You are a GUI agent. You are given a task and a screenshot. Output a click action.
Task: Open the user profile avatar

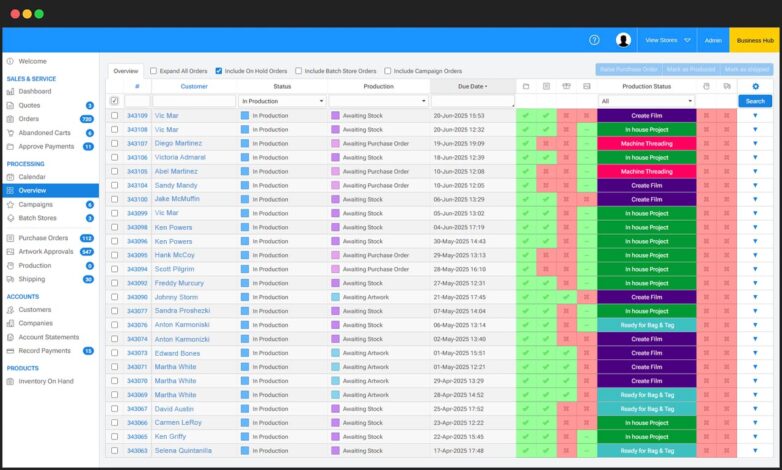tap(623, 40)
